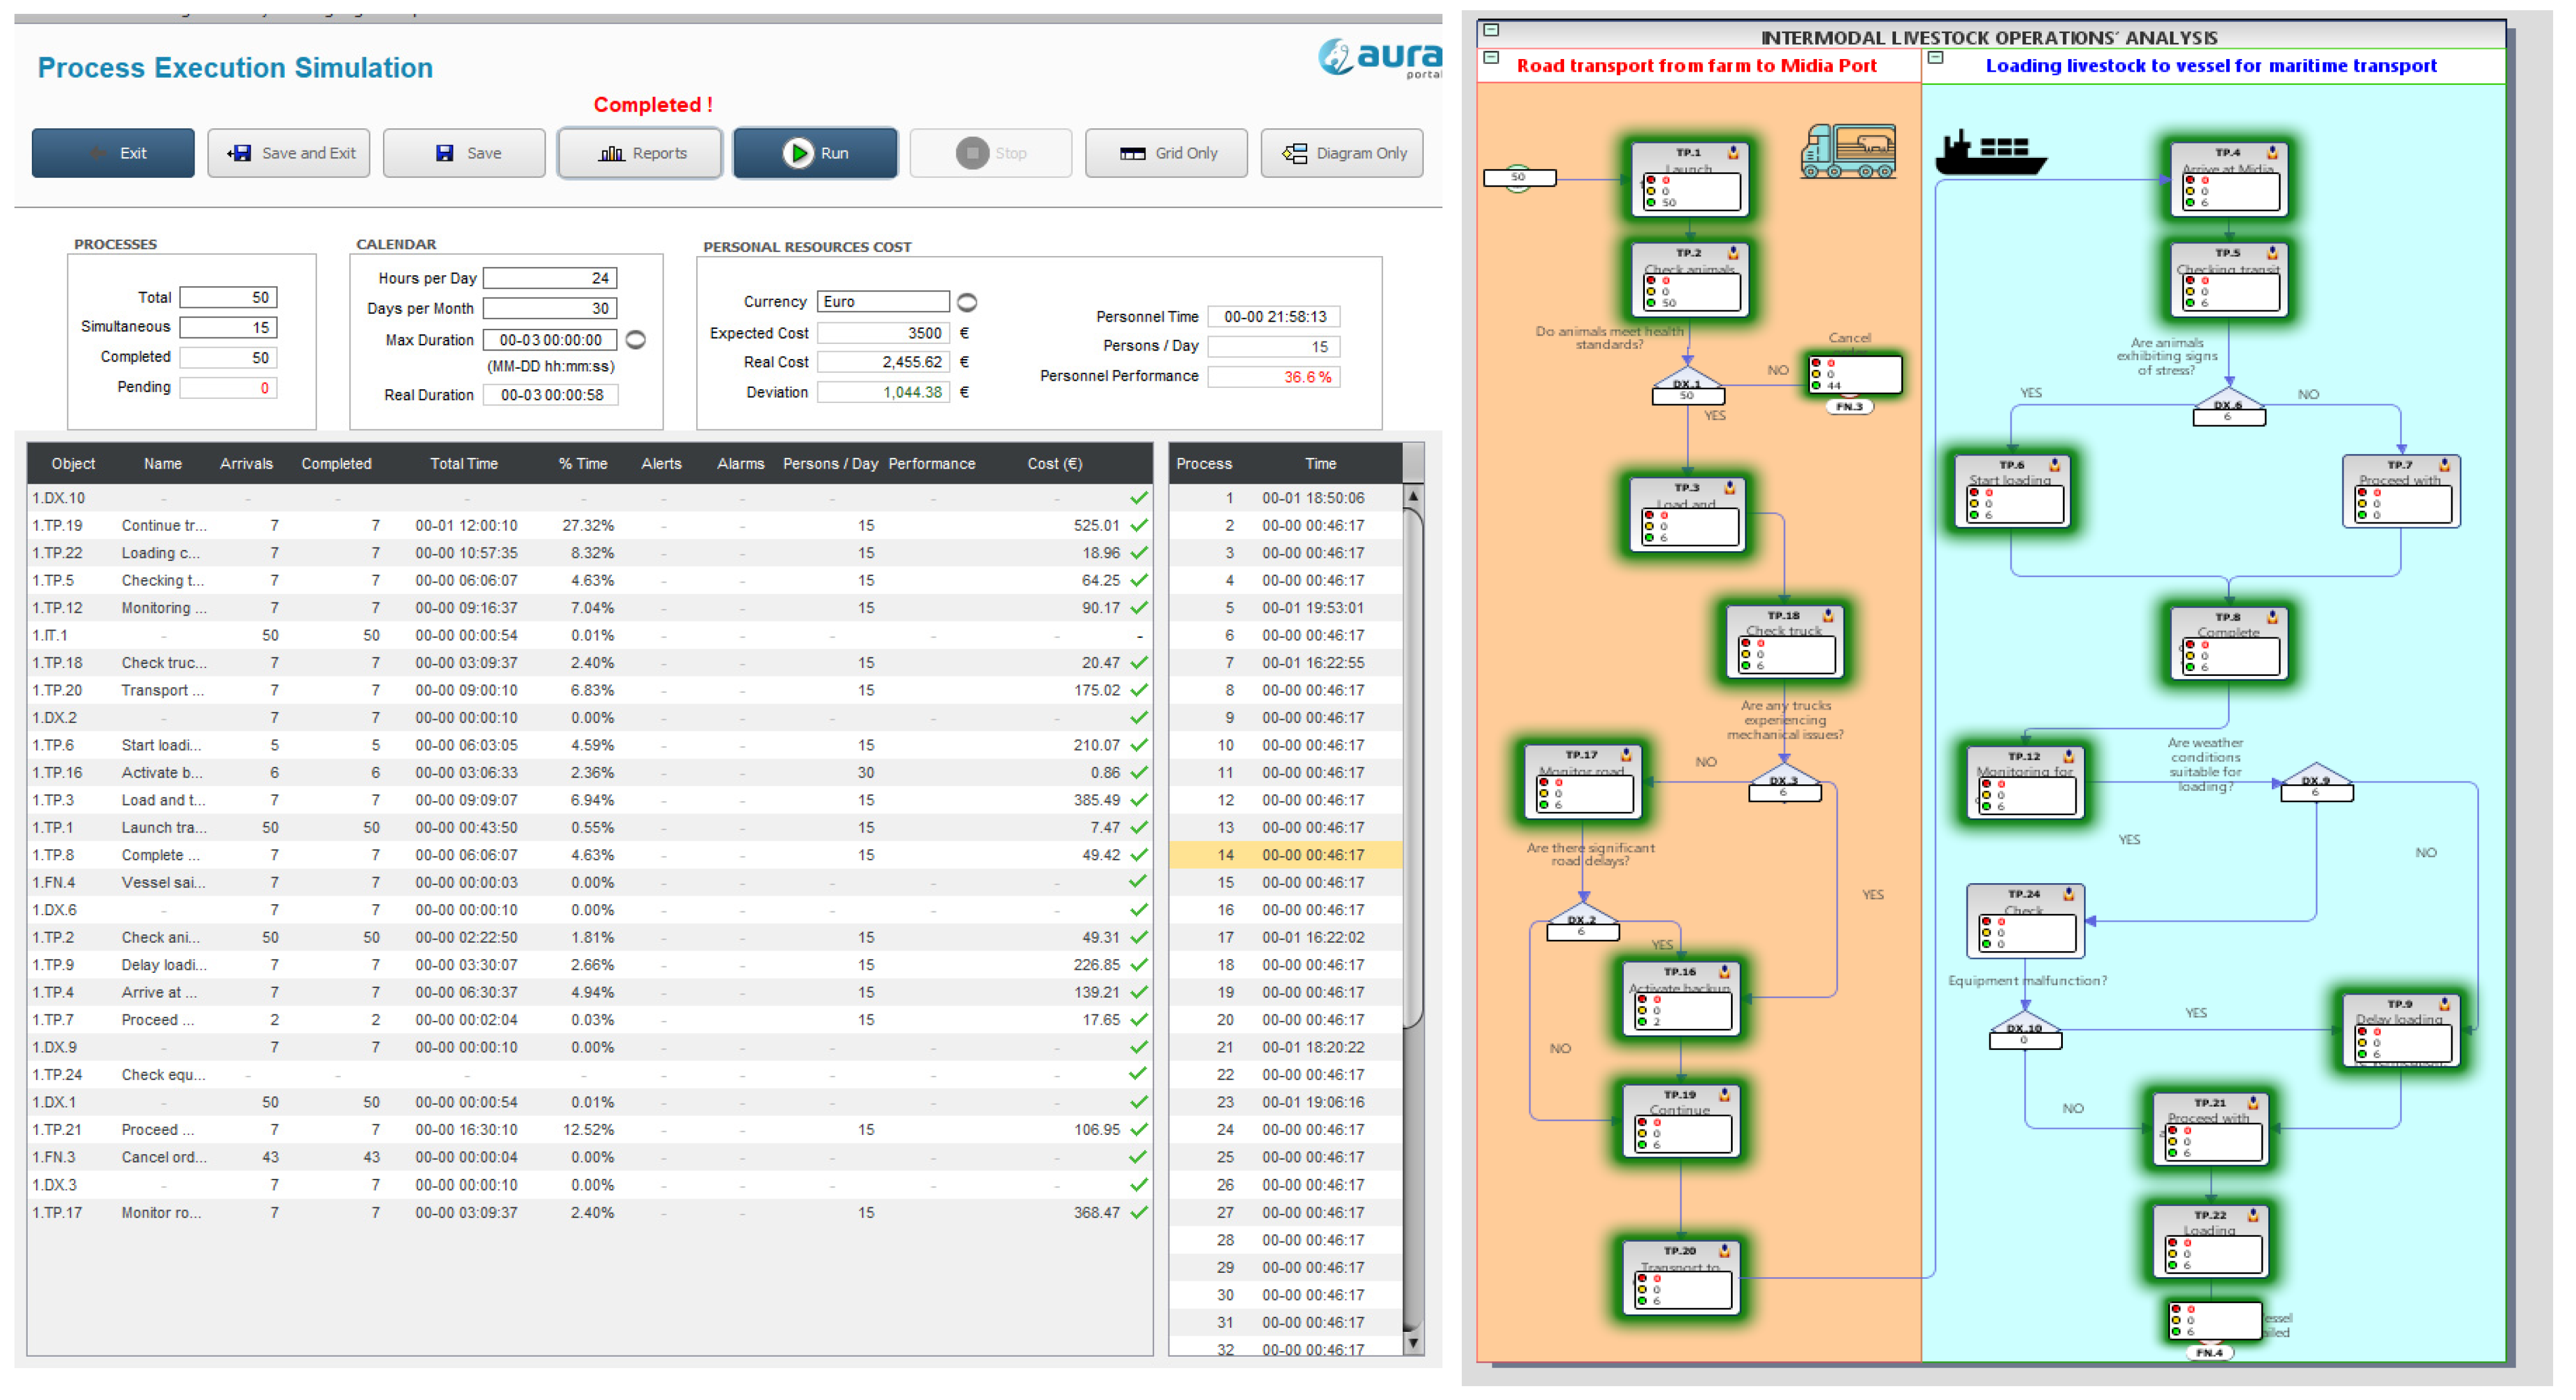Click the aura portal logo
Image resolution: width=2576 pixels, height=1400 pixels.
1380,57
